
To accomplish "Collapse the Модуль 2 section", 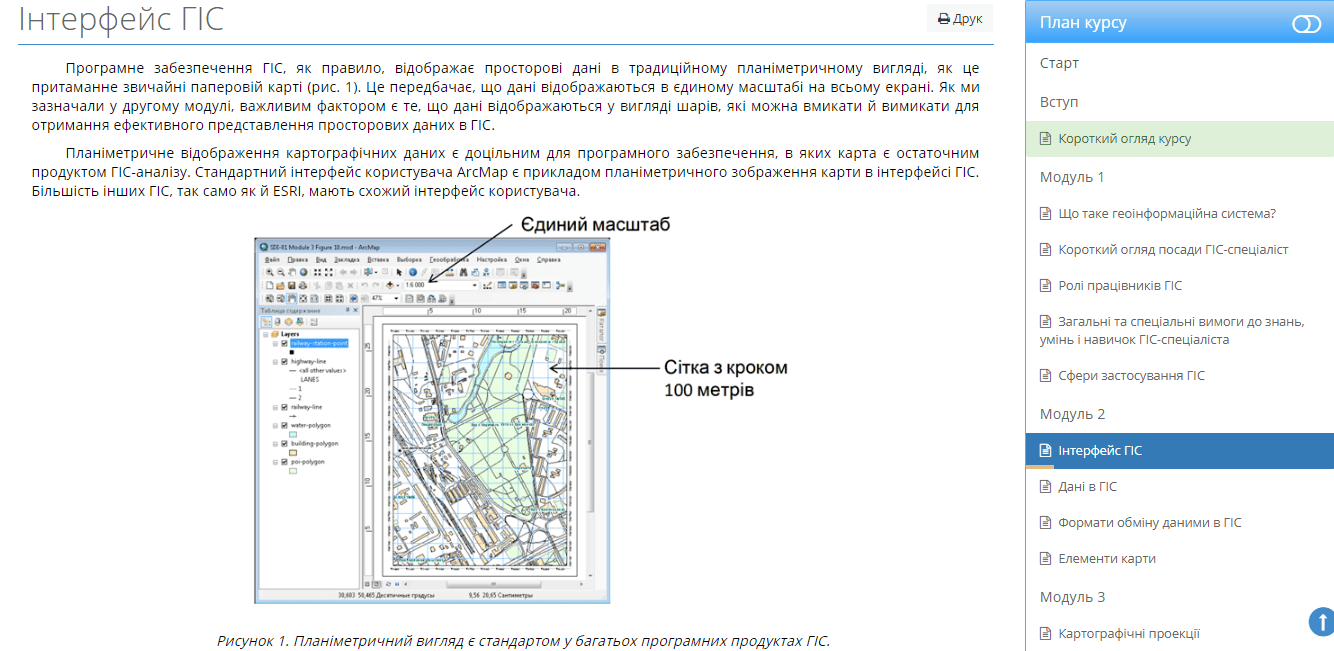I will [x=1072, y=414].
